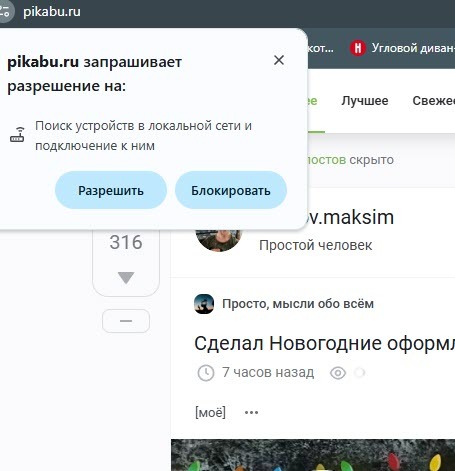The image size is (455, 471).
Task: Open the post title Сделал Новогодние
Action: [324, 343]
